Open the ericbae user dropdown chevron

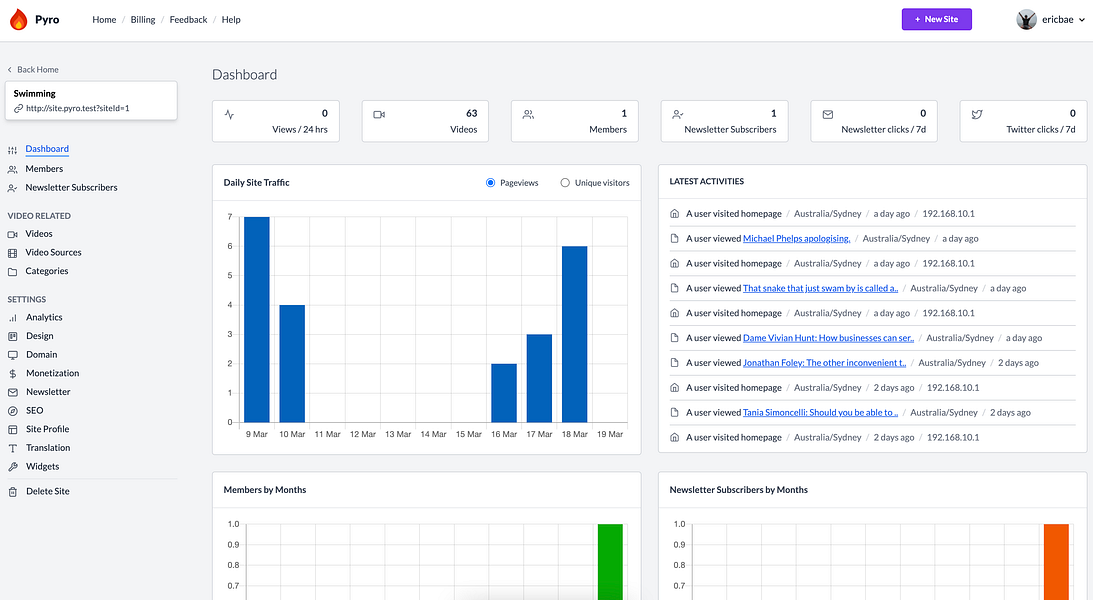coord(1082,20)
